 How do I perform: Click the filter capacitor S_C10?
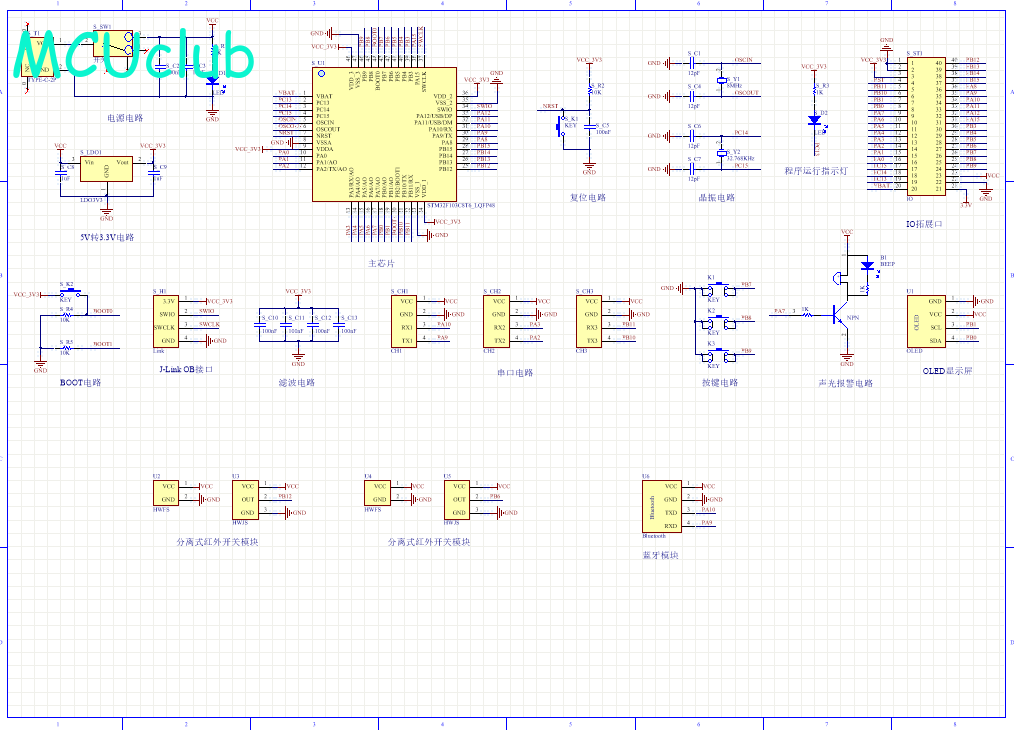[262, 325]
